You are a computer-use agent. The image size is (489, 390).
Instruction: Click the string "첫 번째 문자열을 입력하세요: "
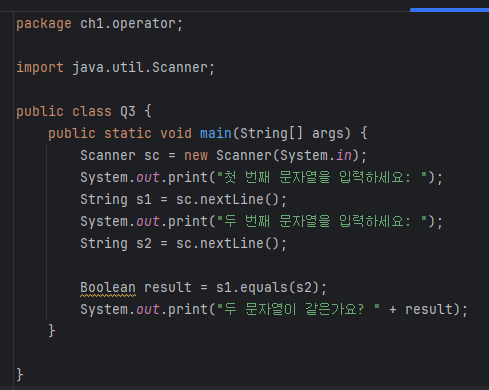pyautogui.click(x=322, y=177)
